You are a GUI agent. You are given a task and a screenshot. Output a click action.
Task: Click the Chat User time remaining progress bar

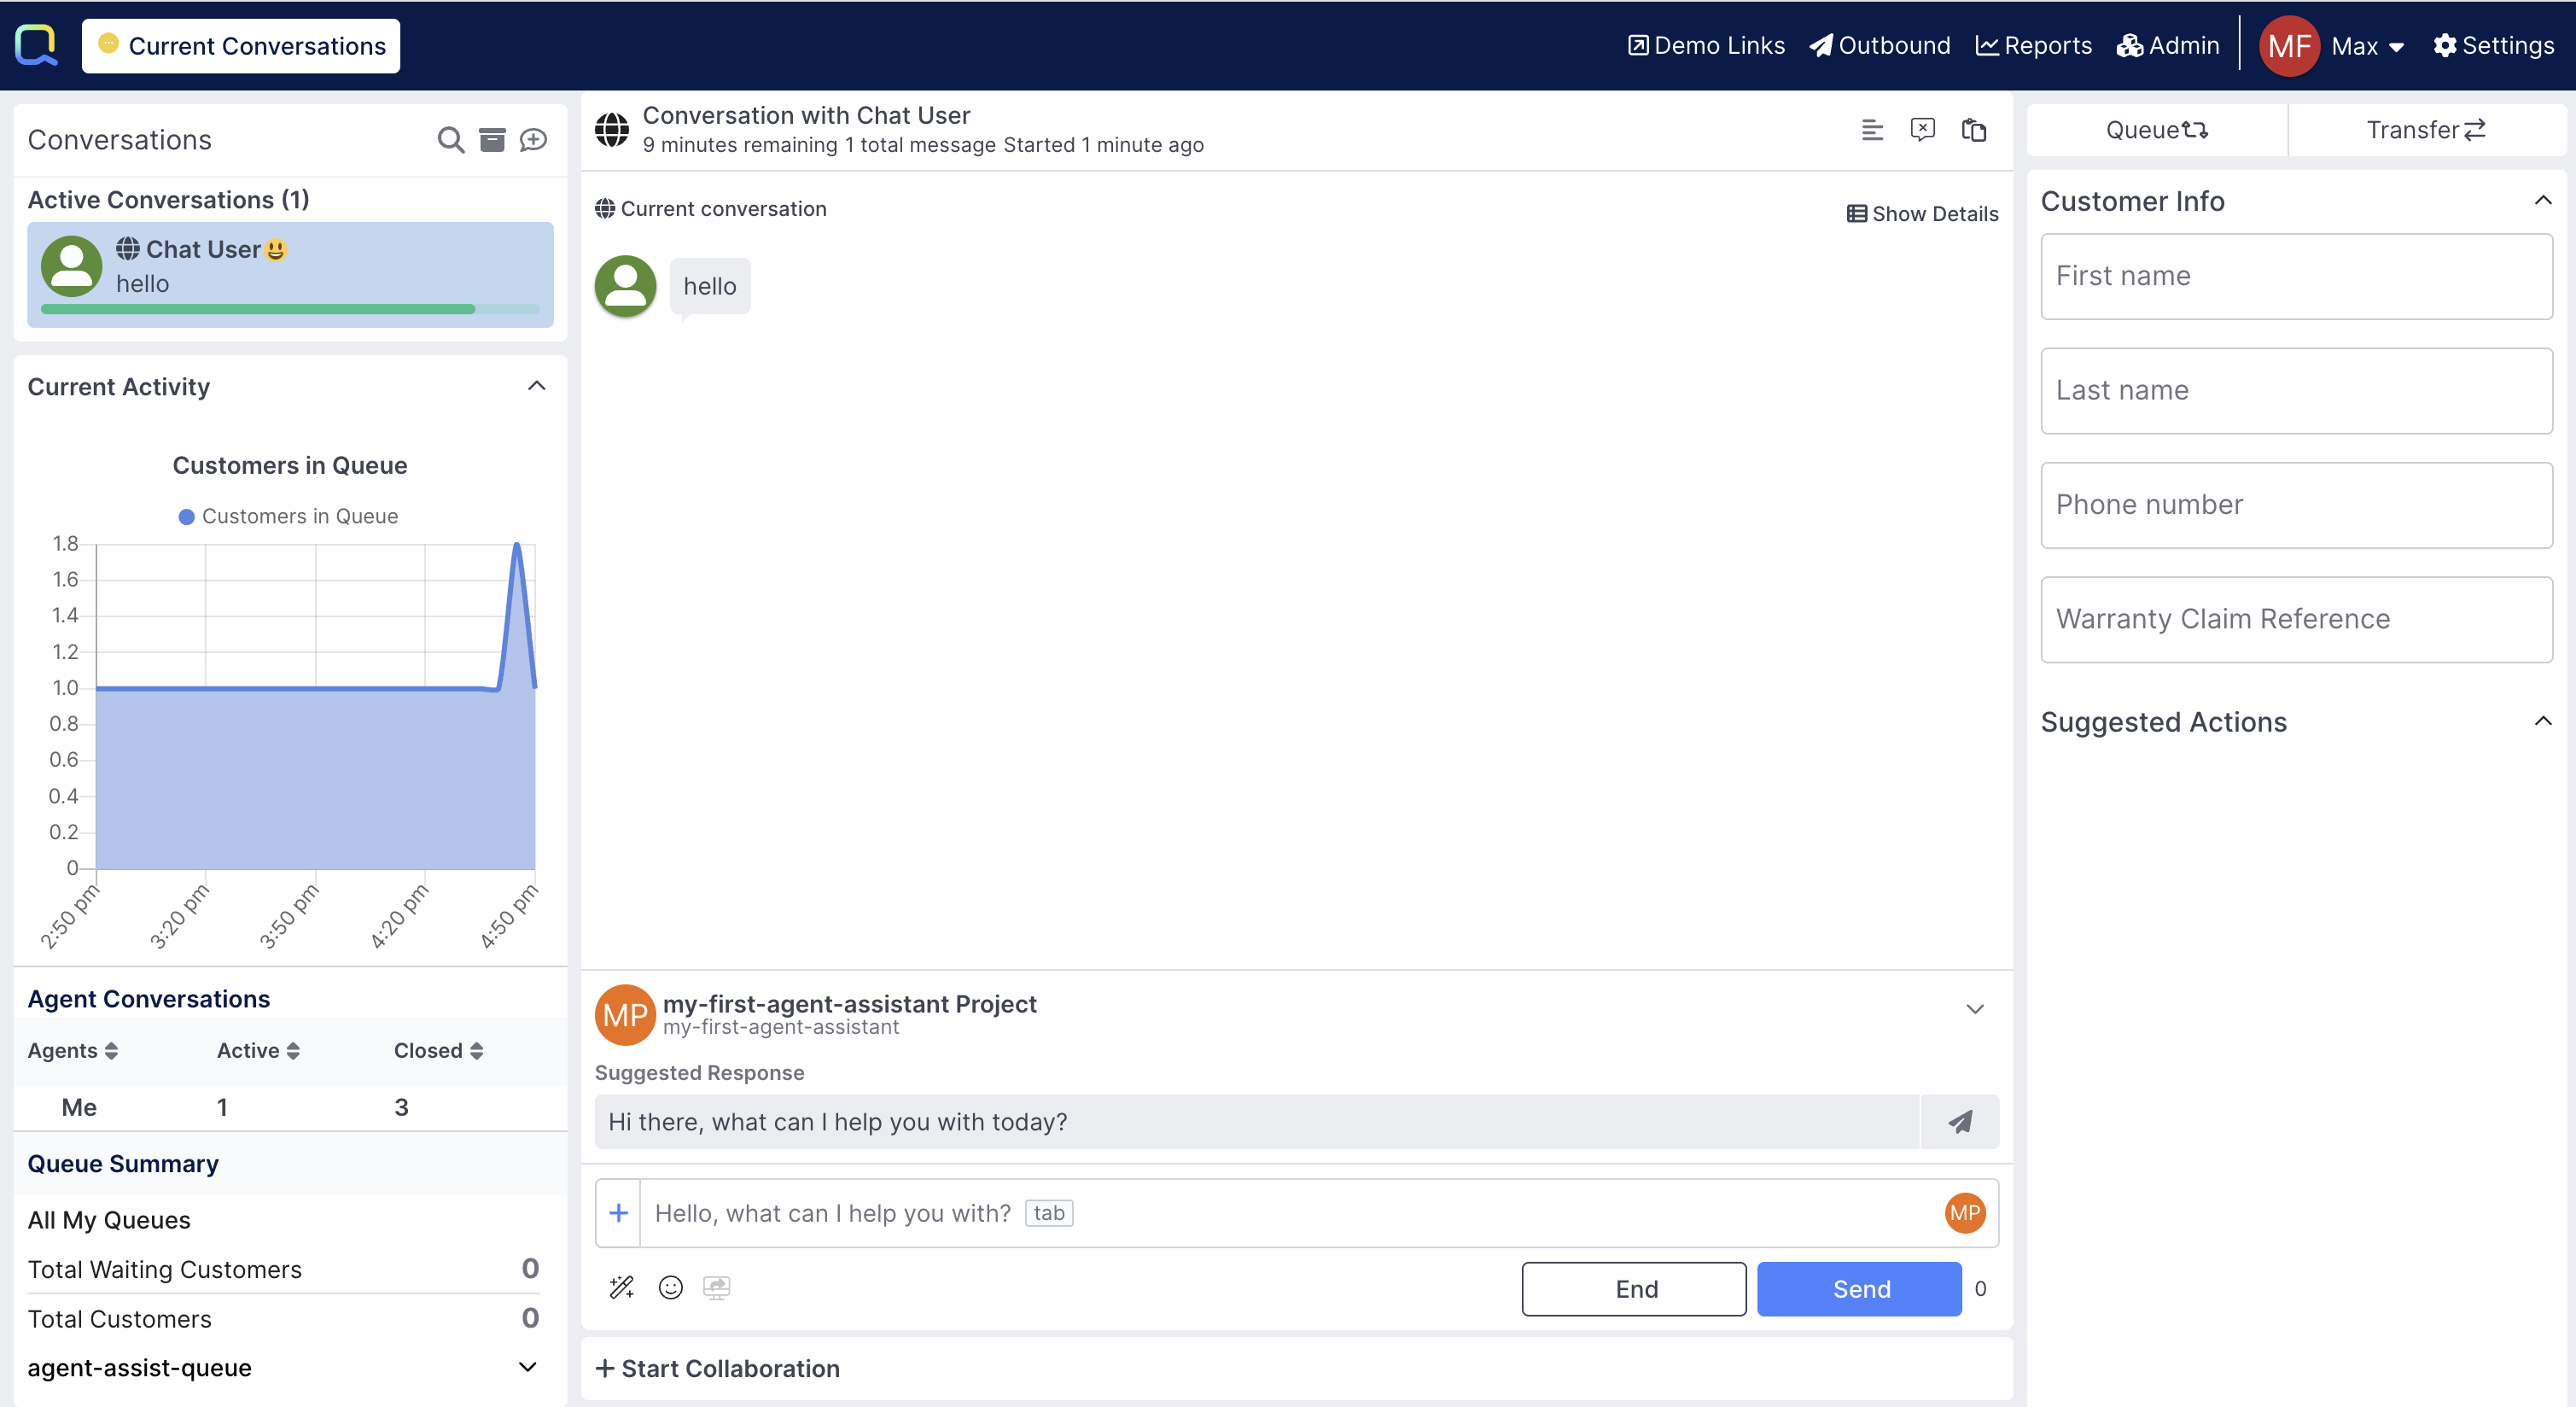coord(290,310)
